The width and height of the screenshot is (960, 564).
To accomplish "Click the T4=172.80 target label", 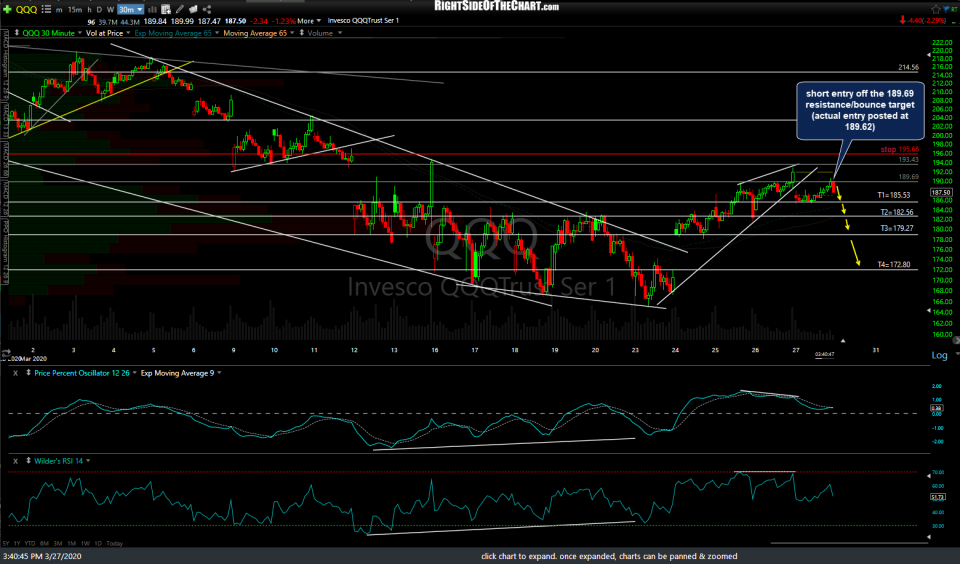I will 894,265.
